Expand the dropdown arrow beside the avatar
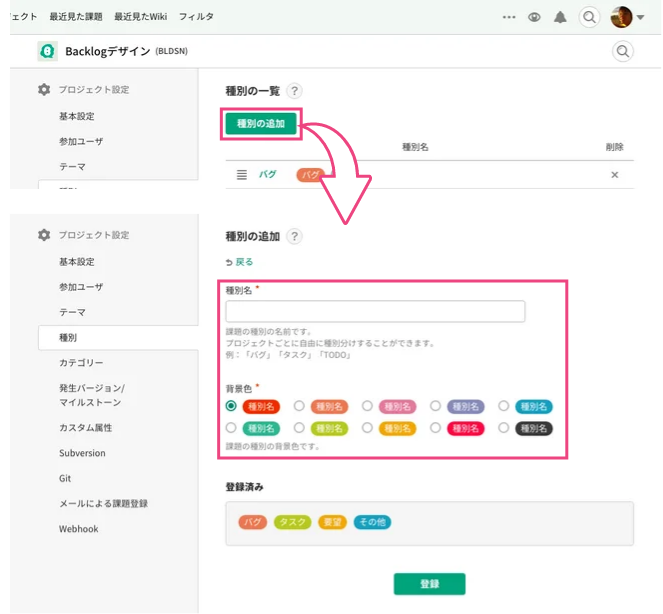Viewport: 663px width, 614px height. [640, 17]
